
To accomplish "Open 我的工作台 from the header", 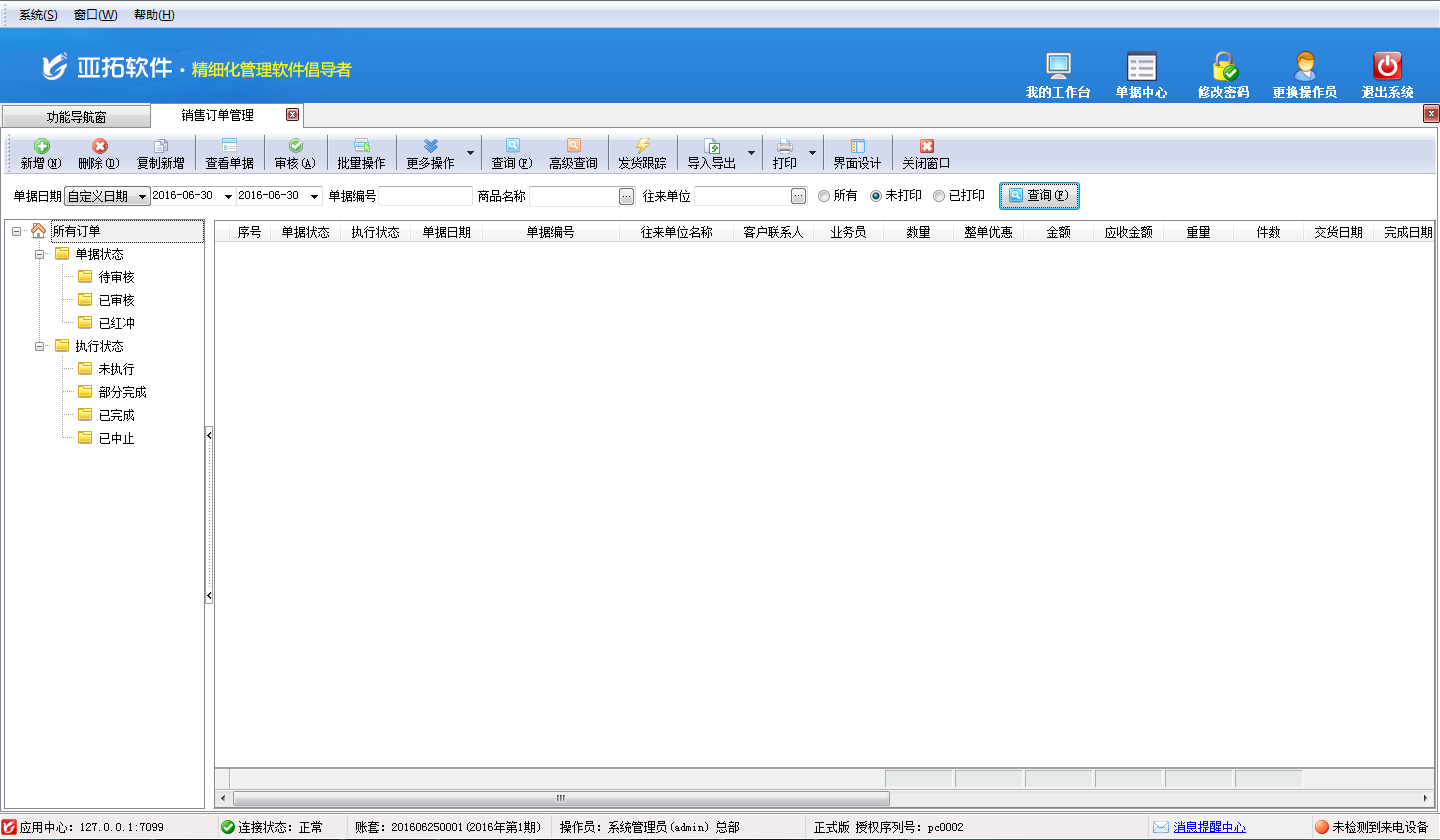I will tap(1058, 67).
